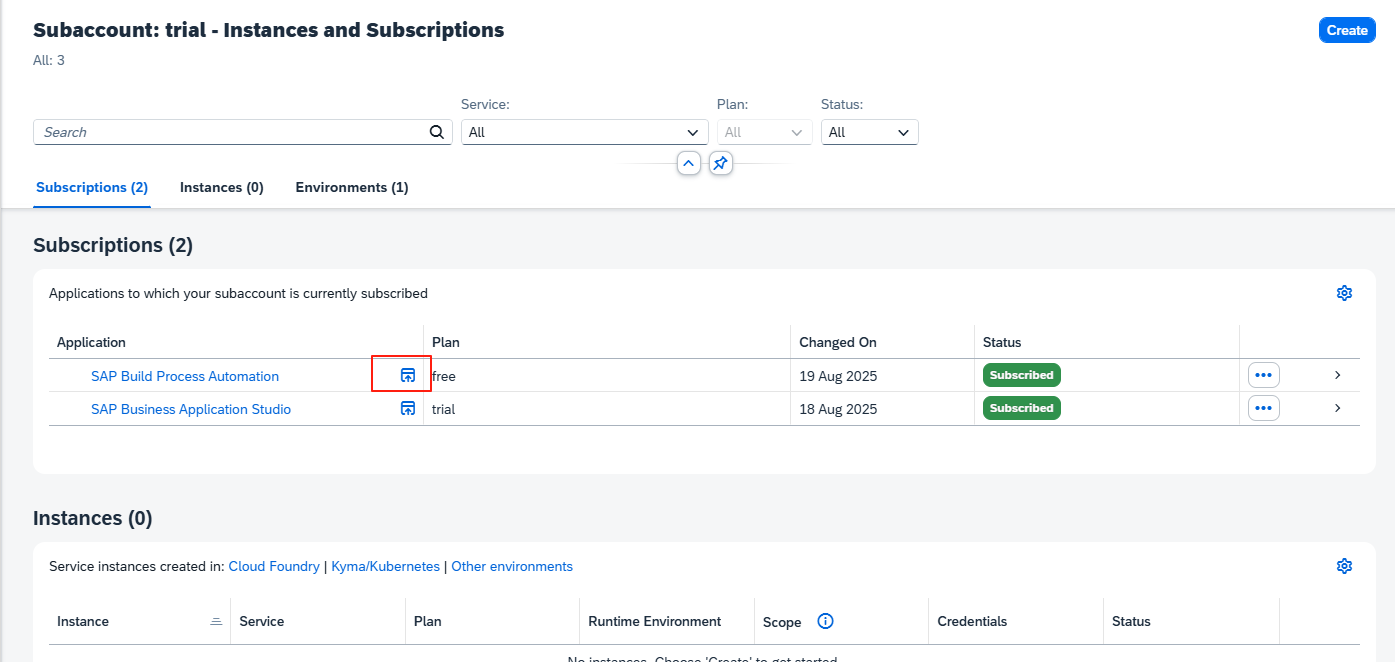Viewport: 1395px width, 662px height.
Task: Open Subscriptions table settings gear
Action: click(x=1344, y=293)
